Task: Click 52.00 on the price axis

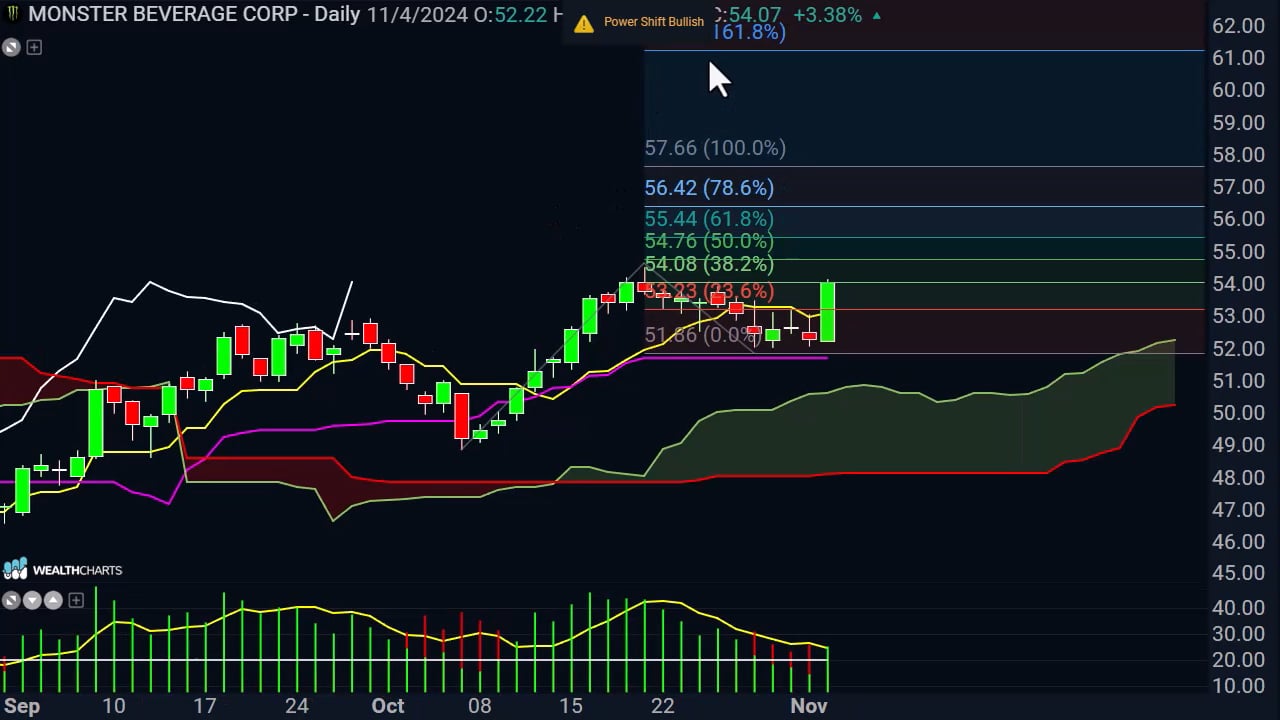Action: (1238, 349)
